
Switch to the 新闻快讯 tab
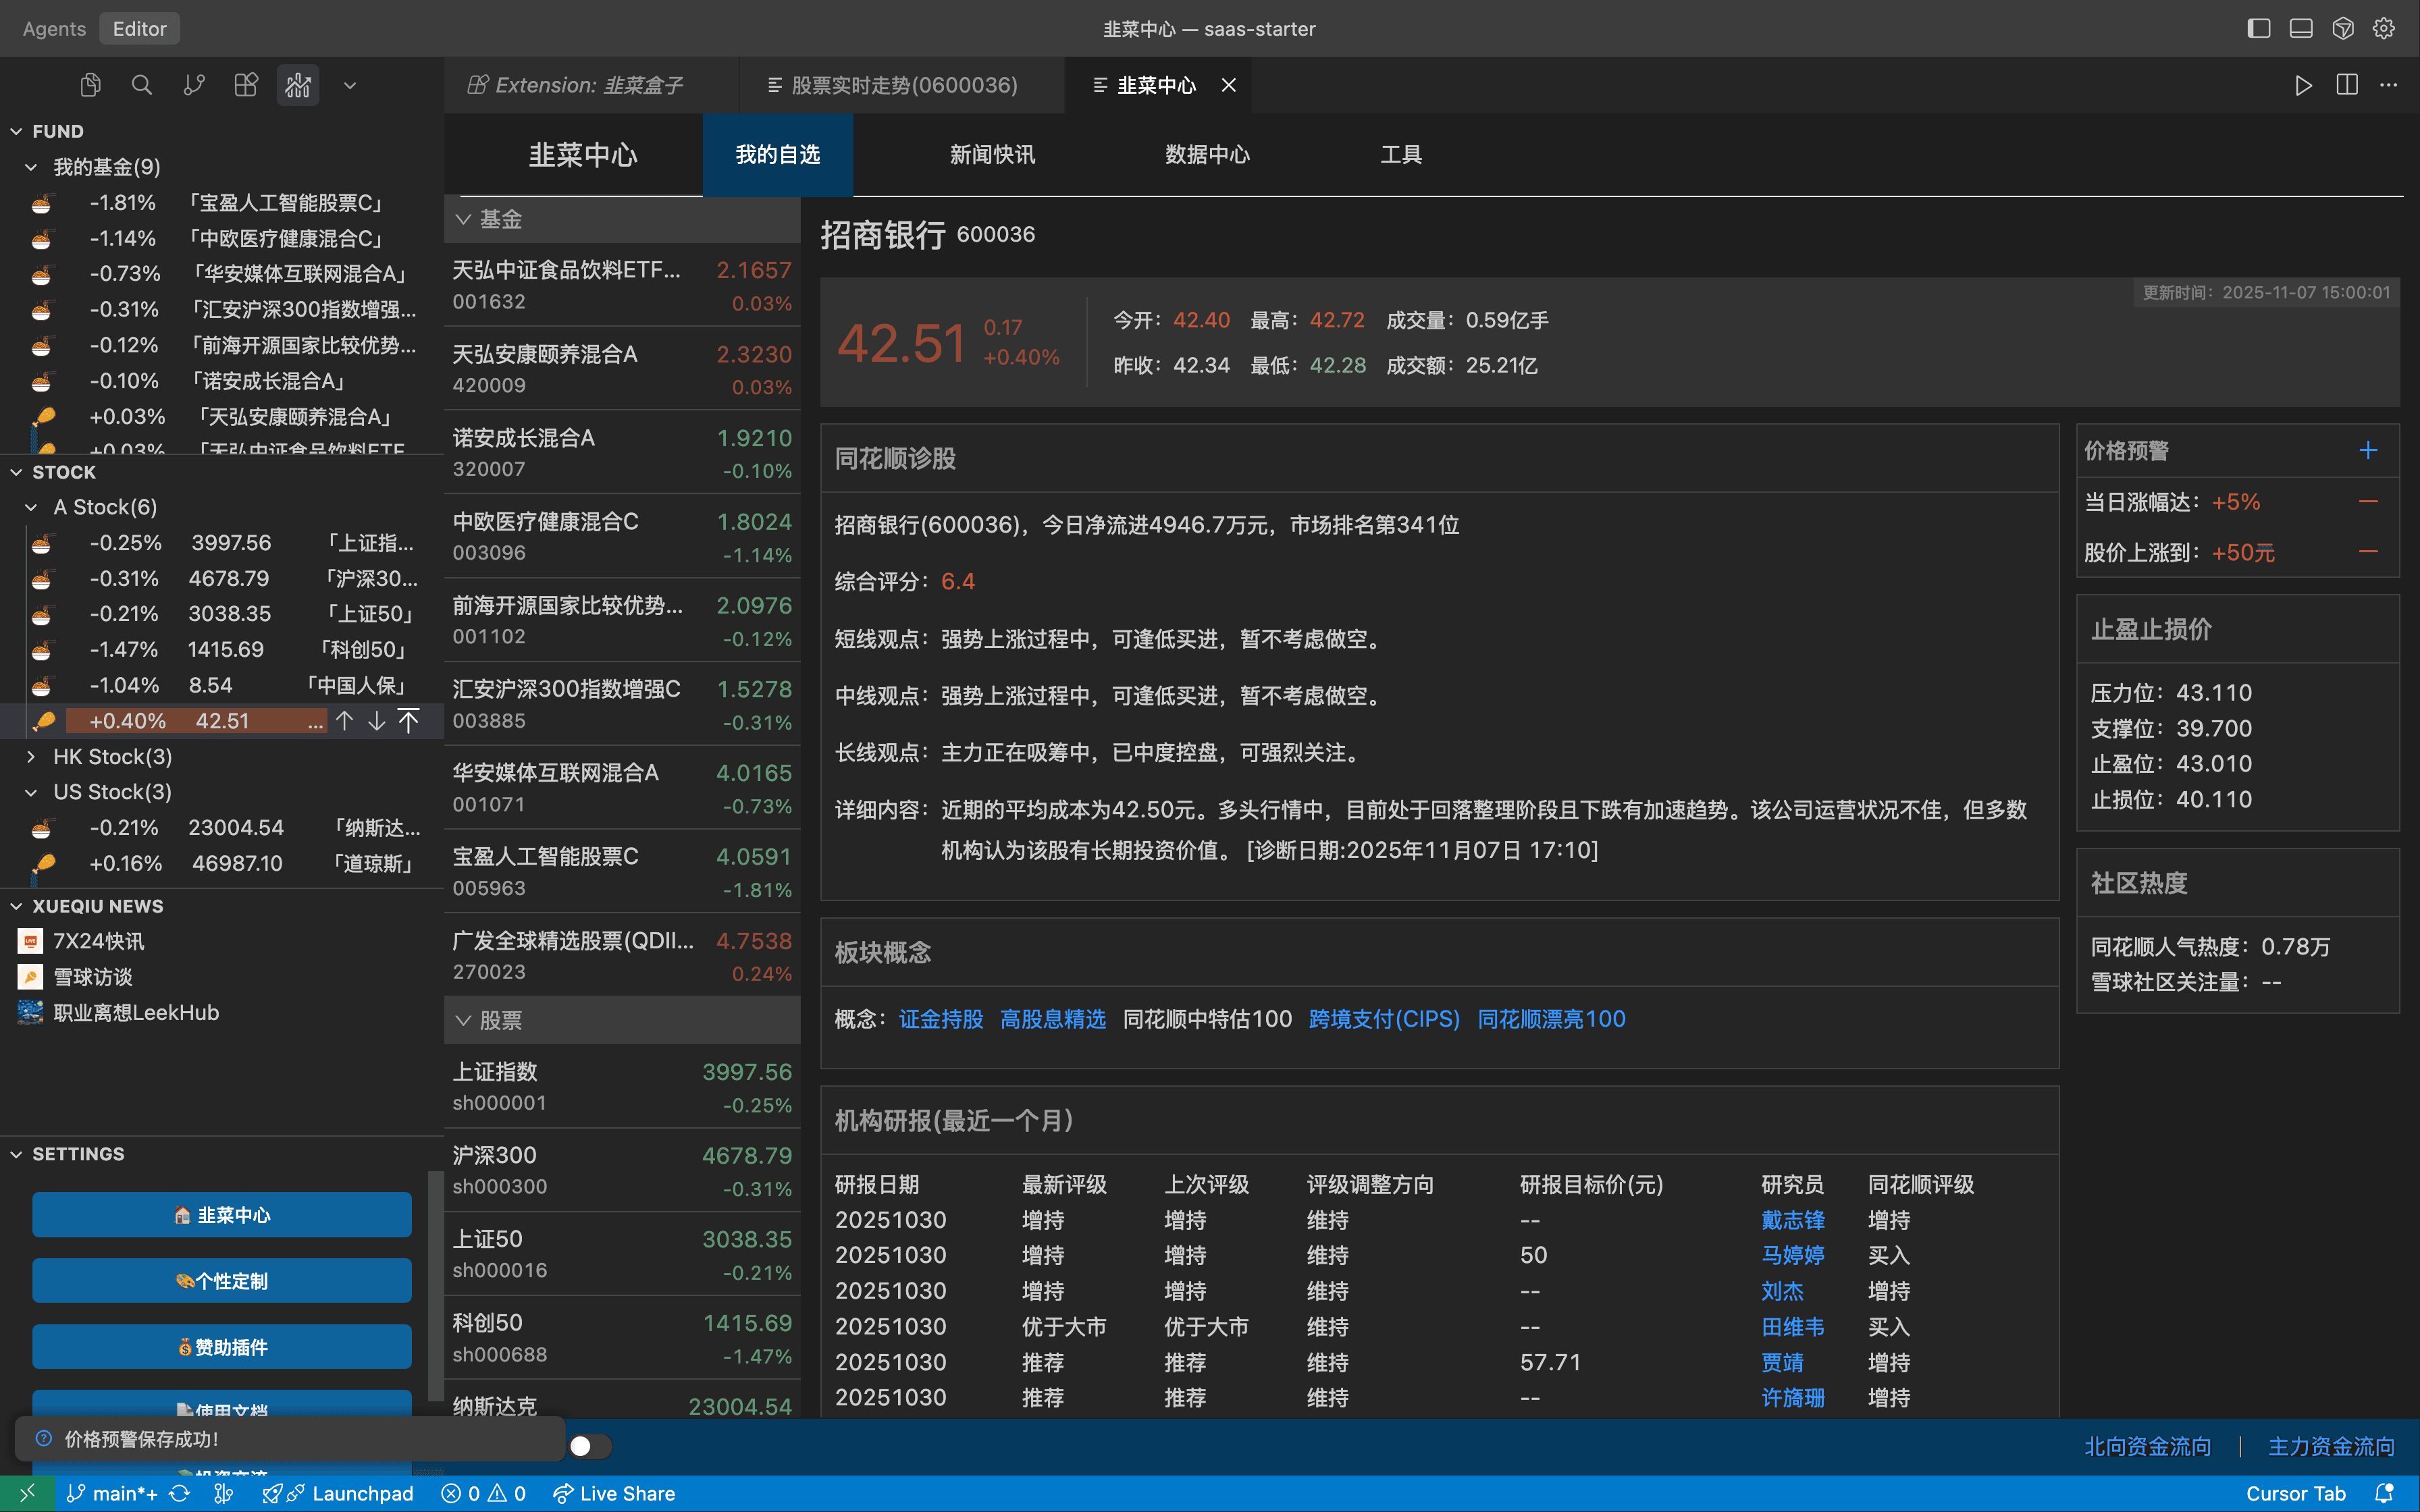click(x=991, y=154)
